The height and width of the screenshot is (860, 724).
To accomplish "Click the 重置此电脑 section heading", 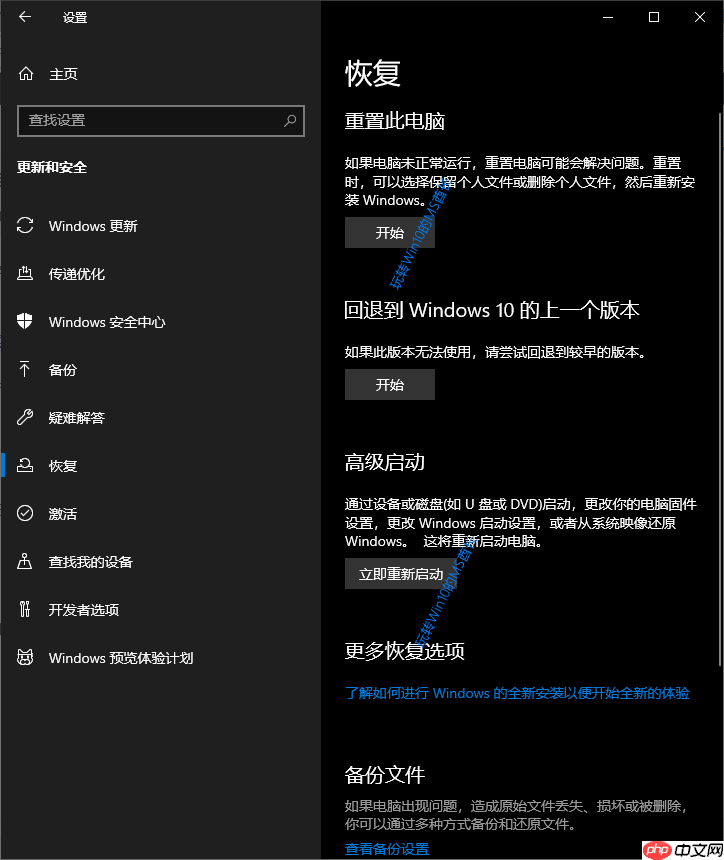I will pyautogui.click(x=395, y=121).
